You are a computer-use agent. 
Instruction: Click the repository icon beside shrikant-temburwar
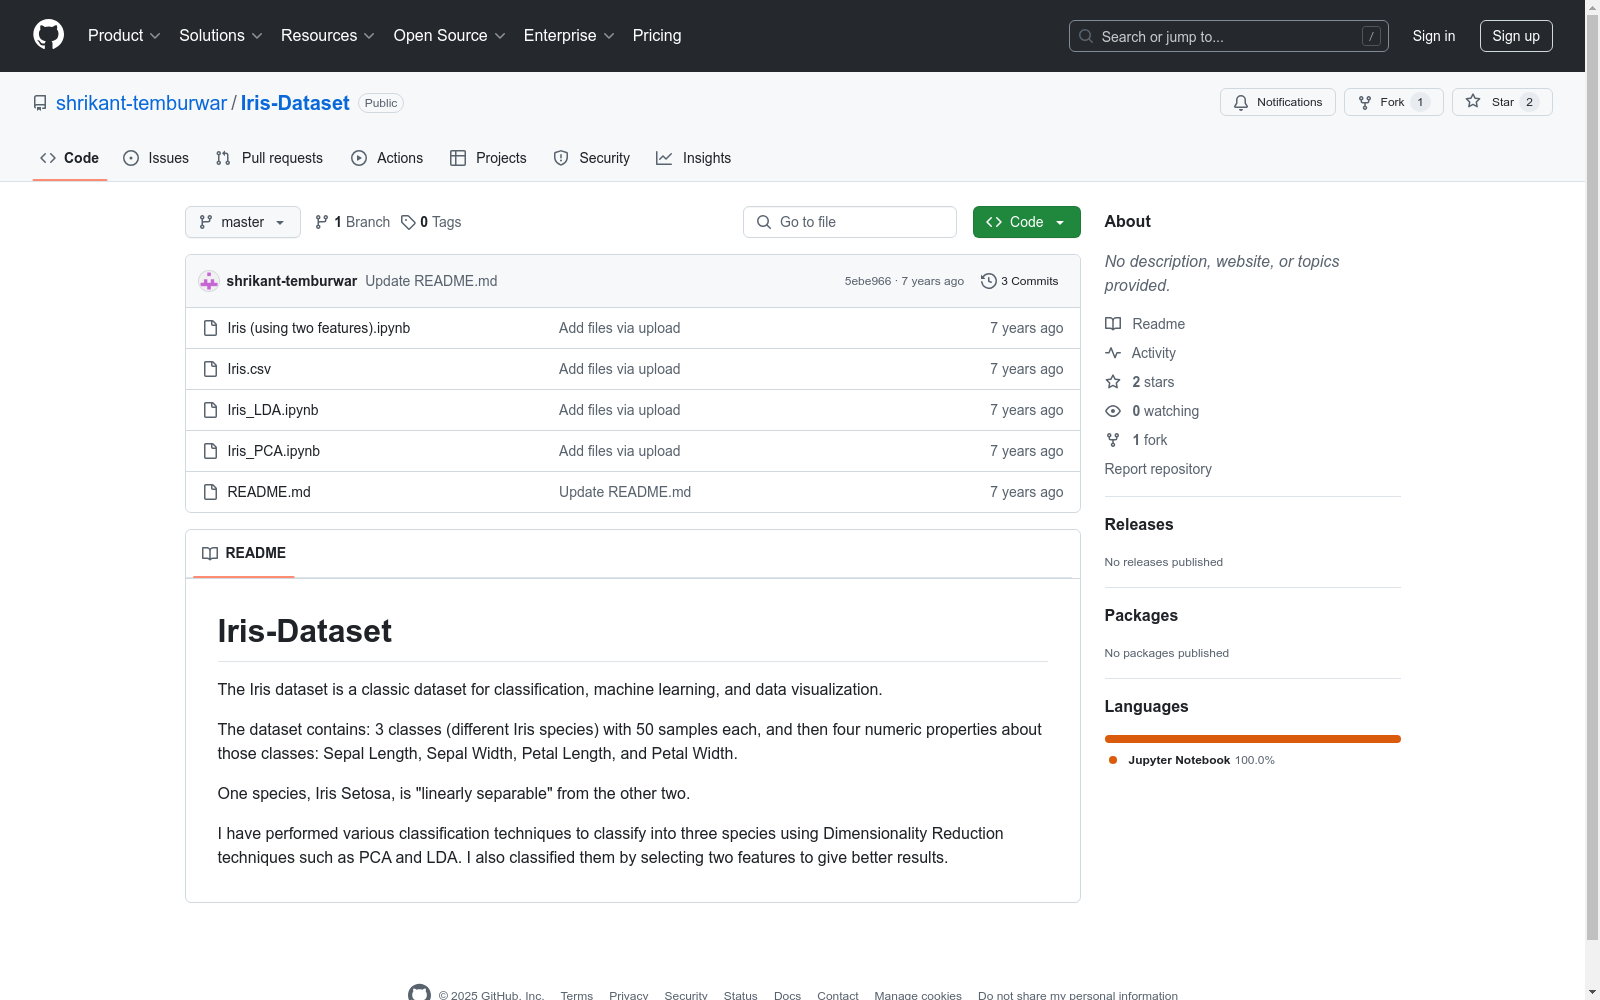coord(40,103)
